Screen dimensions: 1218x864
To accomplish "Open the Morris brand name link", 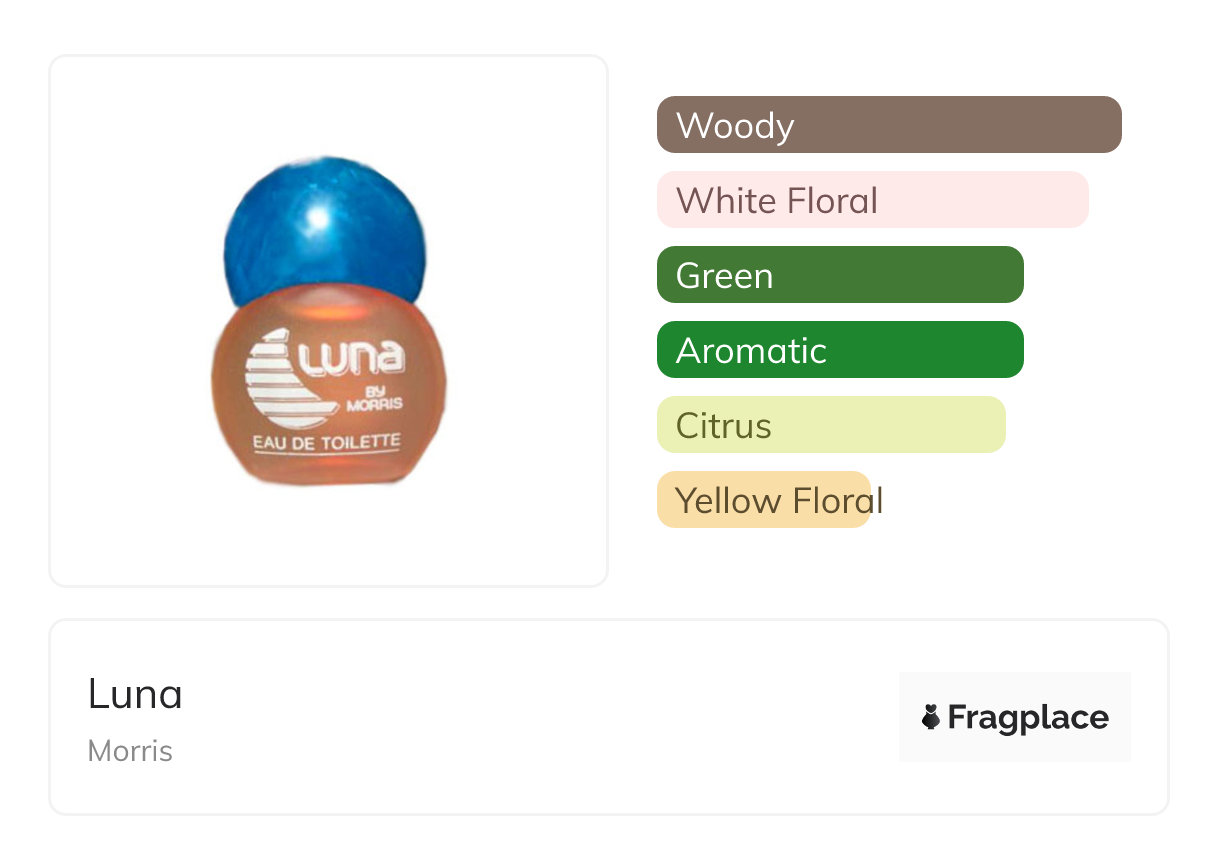I will click(x=130, y=751).
